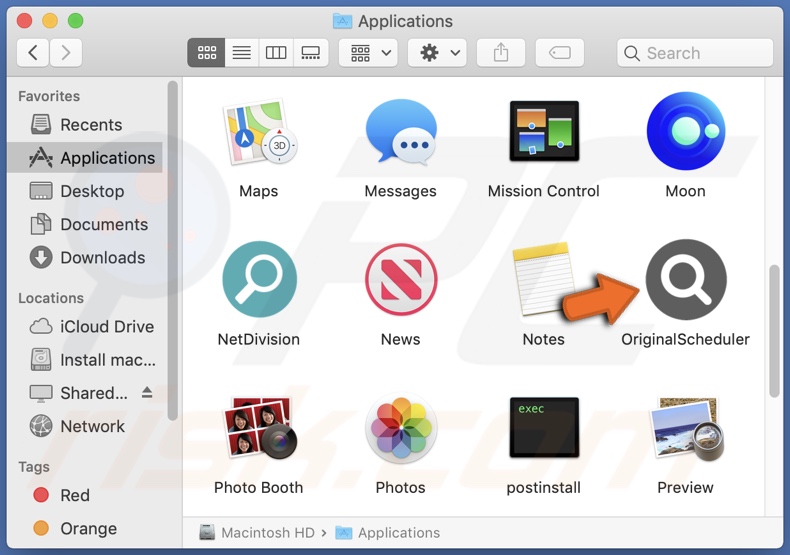Open Network in the sidebar
Image resolution: width=790 pixels, height=555 pixels.
(x=85, y=426)
